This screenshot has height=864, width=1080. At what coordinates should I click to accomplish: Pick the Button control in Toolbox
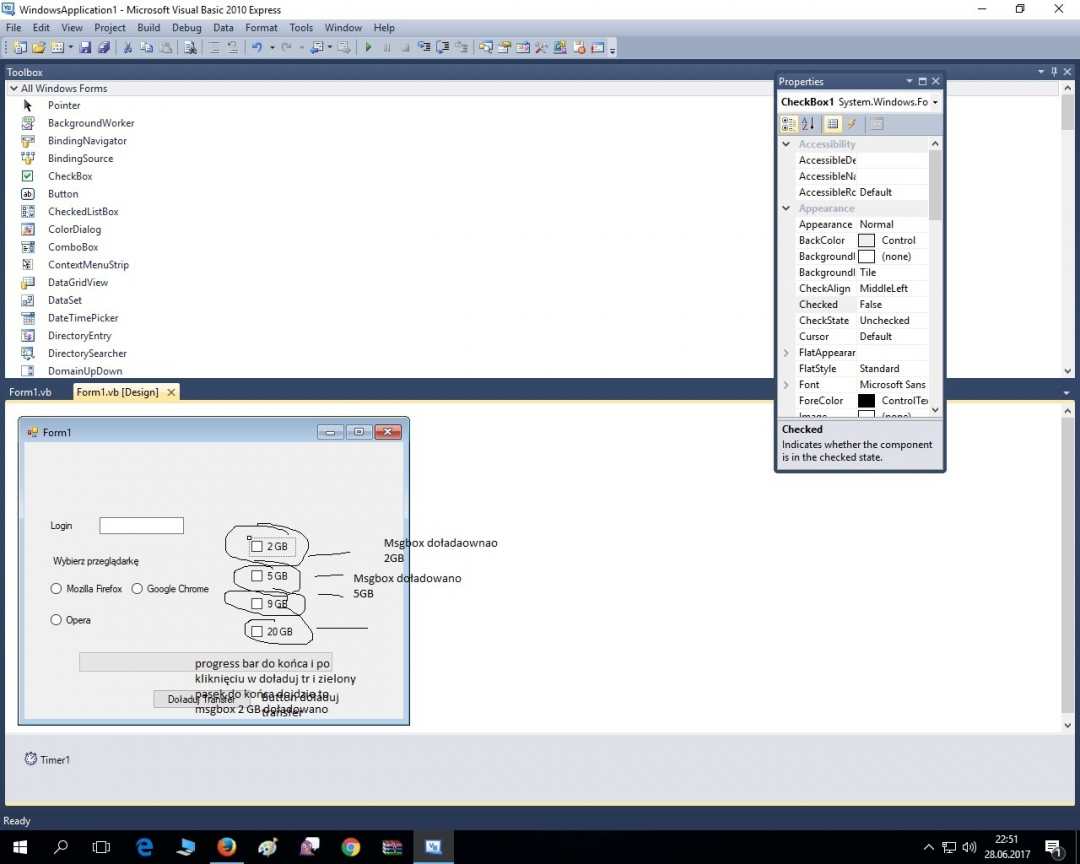point(62,194)
